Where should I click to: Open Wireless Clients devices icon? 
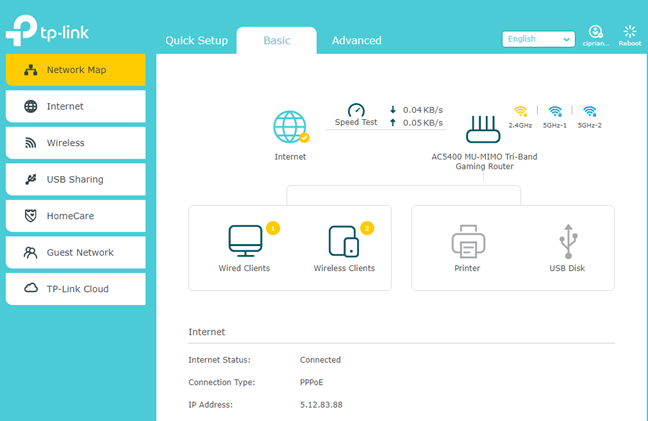(x=344, y=241)
